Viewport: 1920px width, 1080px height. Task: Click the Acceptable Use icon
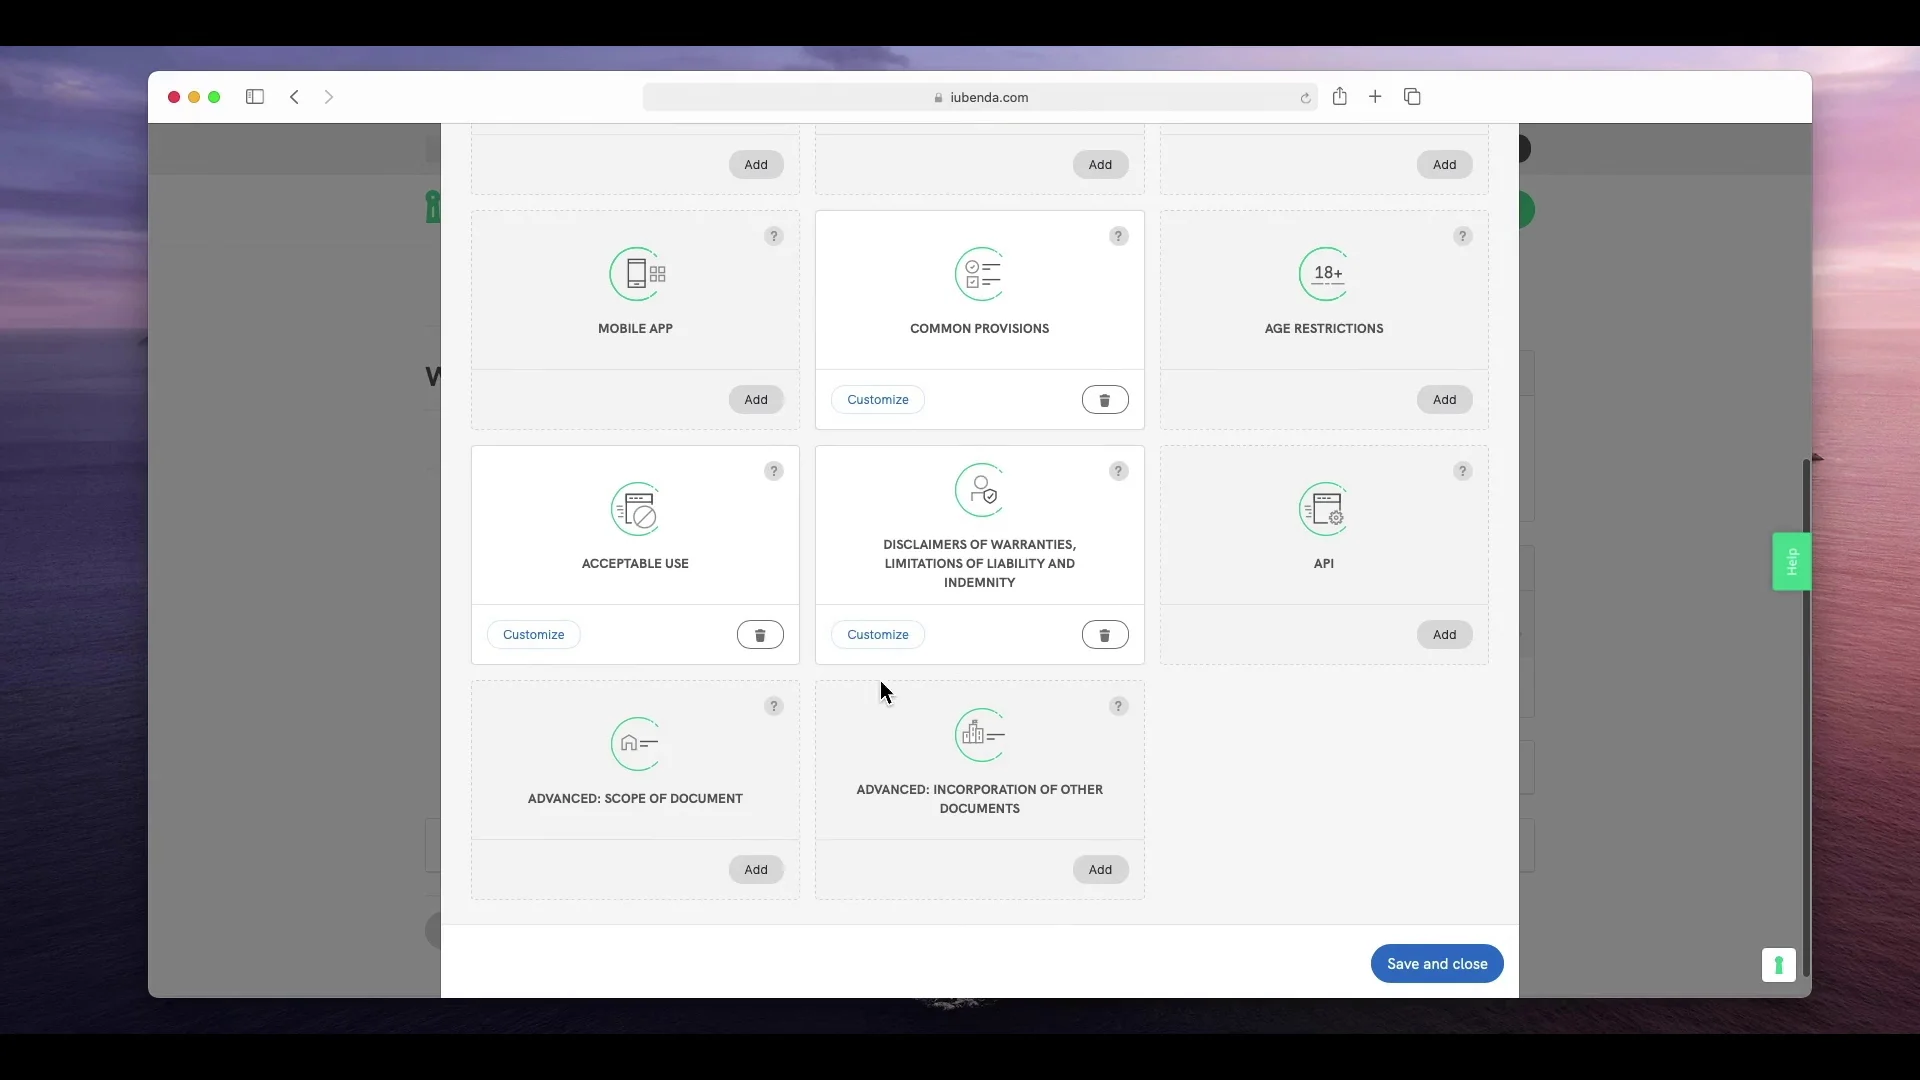click(637, 509)
